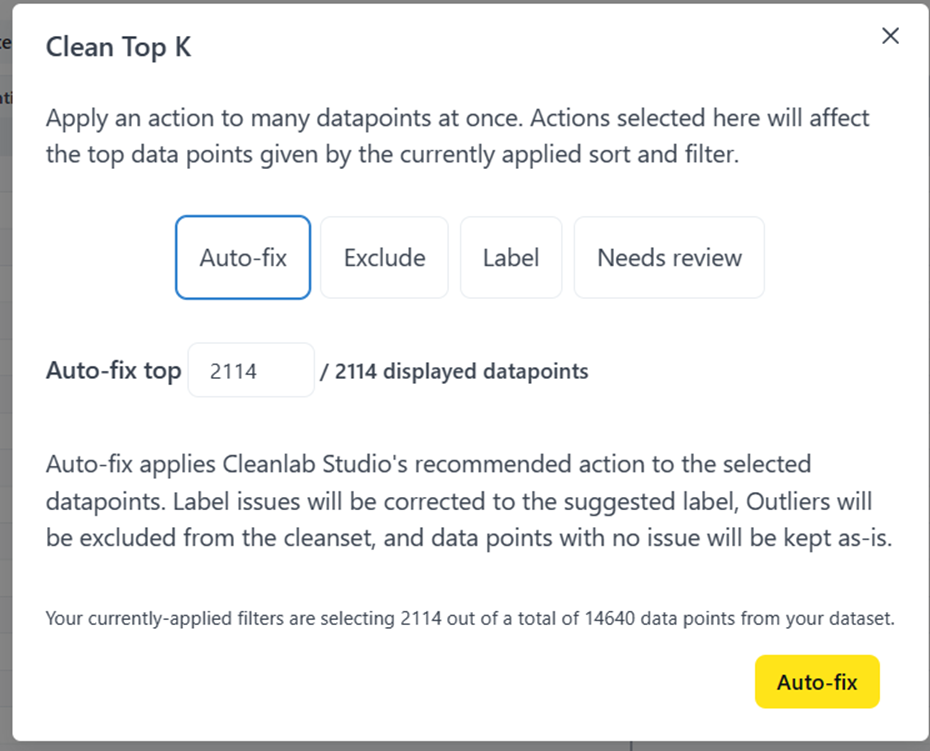Choose the Exclude action option
Viewport: 930px width, 751px height.
point(384,257)
